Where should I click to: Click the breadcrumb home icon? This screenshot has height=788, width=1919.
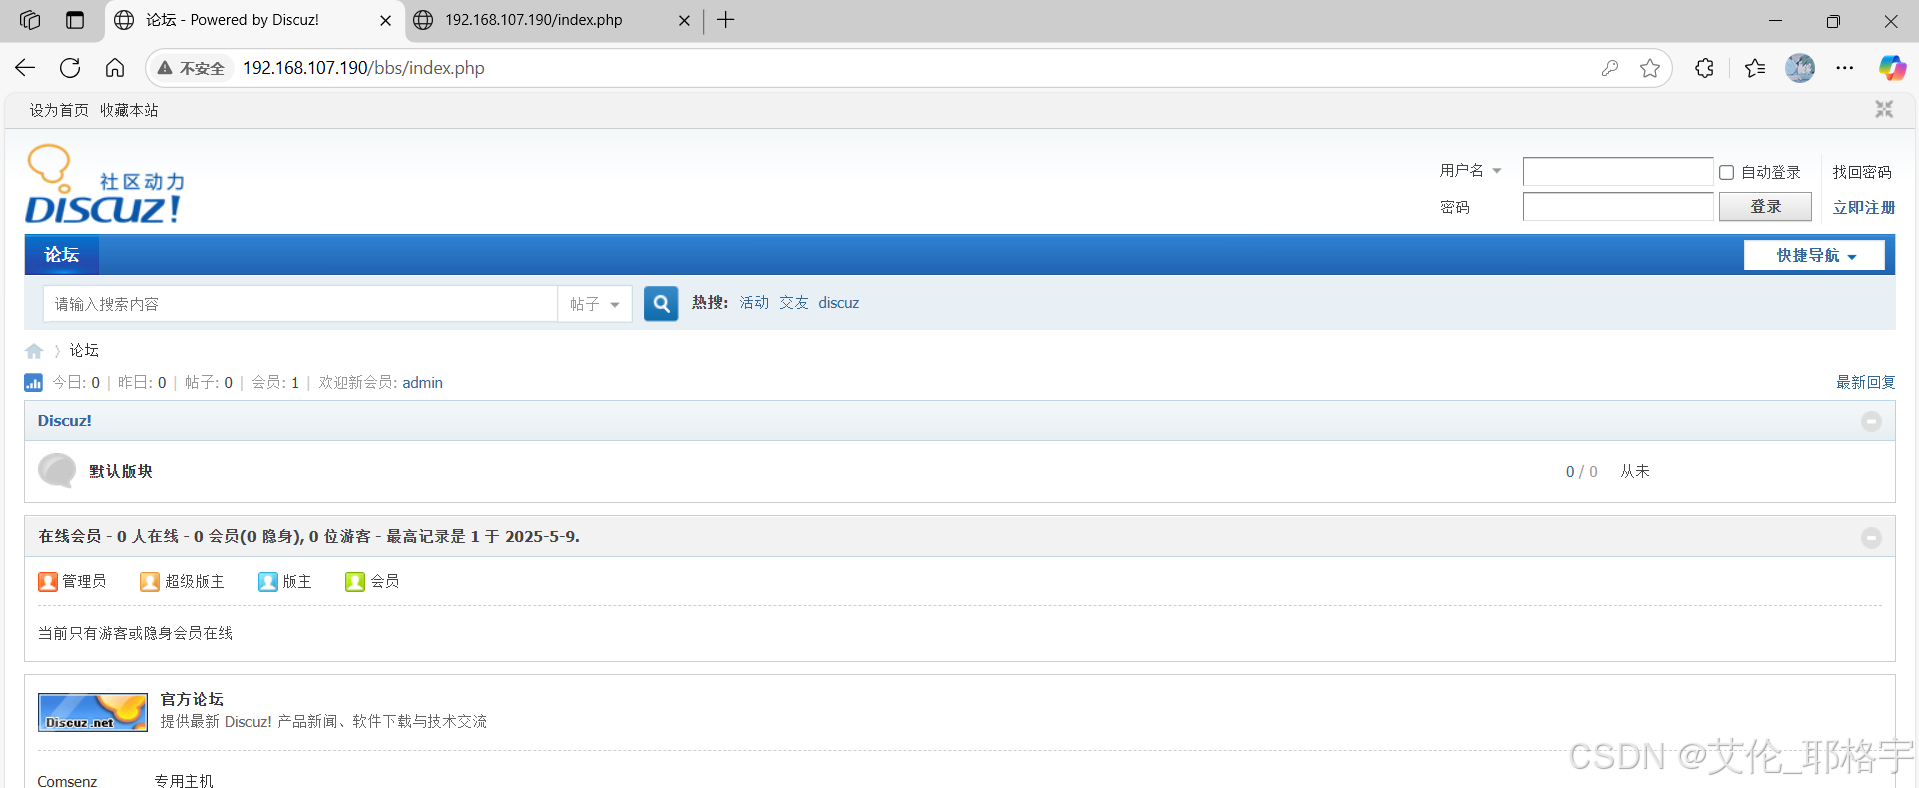click(x=34, y=351)
